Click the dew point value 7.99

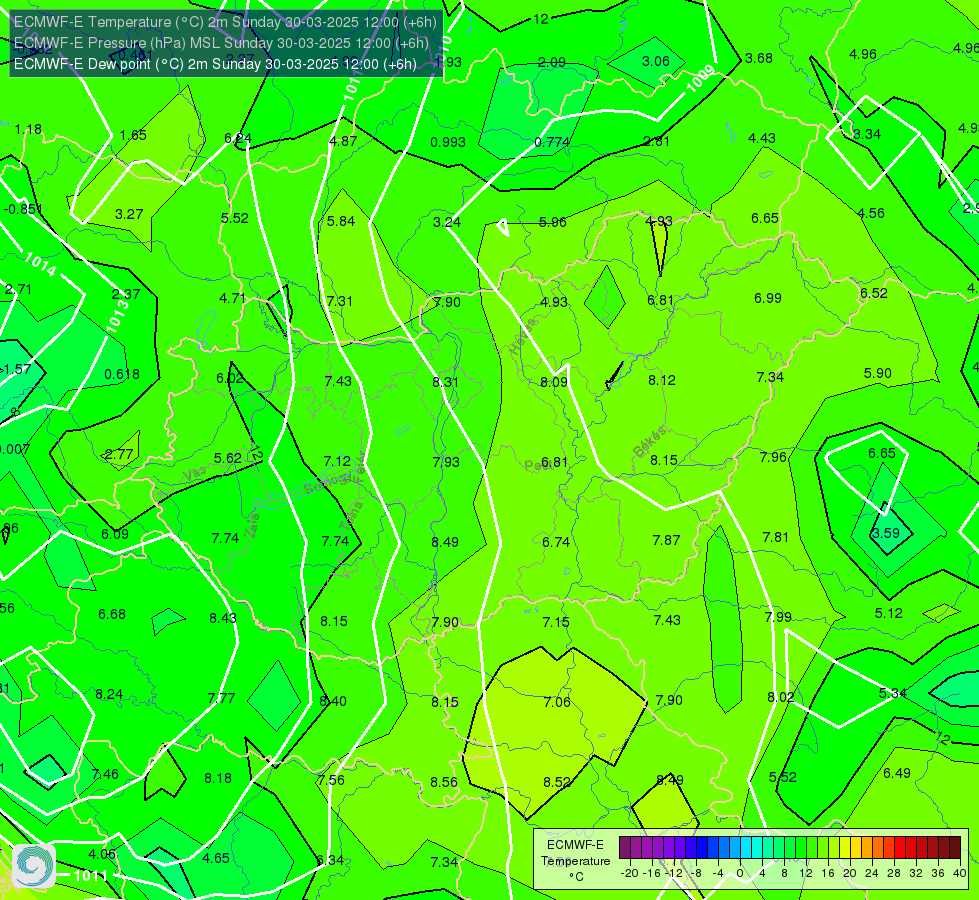pos(778,617)
